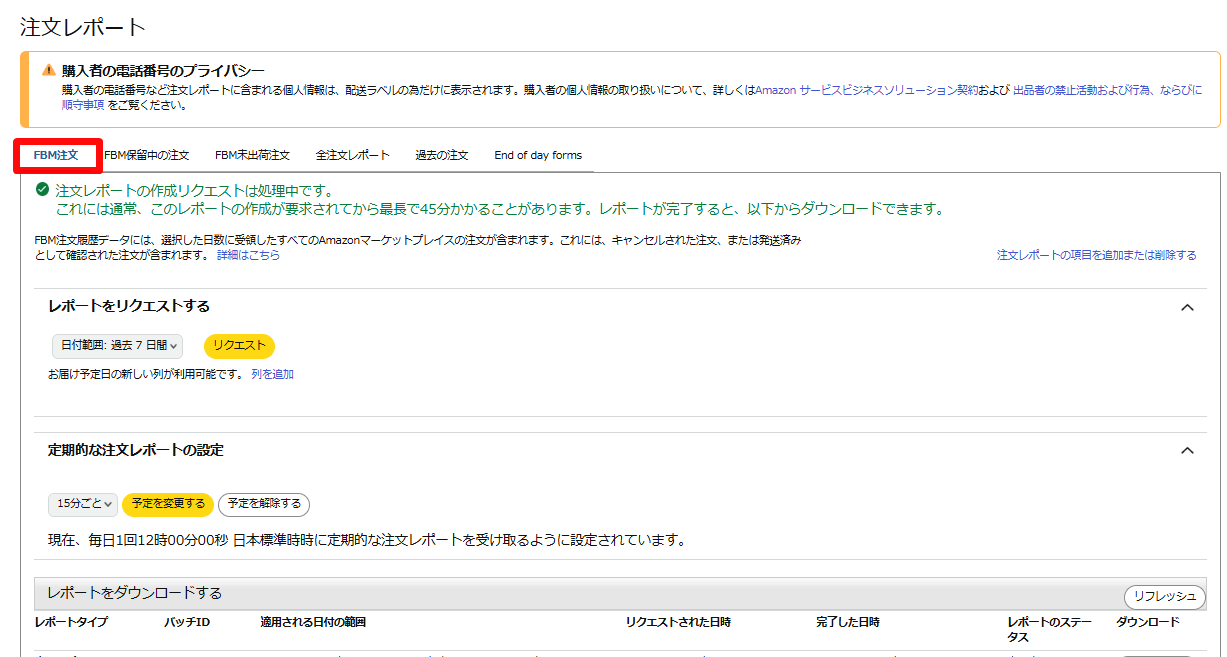
Task: Click the 予定を解除する button
Action: [x=264, y=504]
